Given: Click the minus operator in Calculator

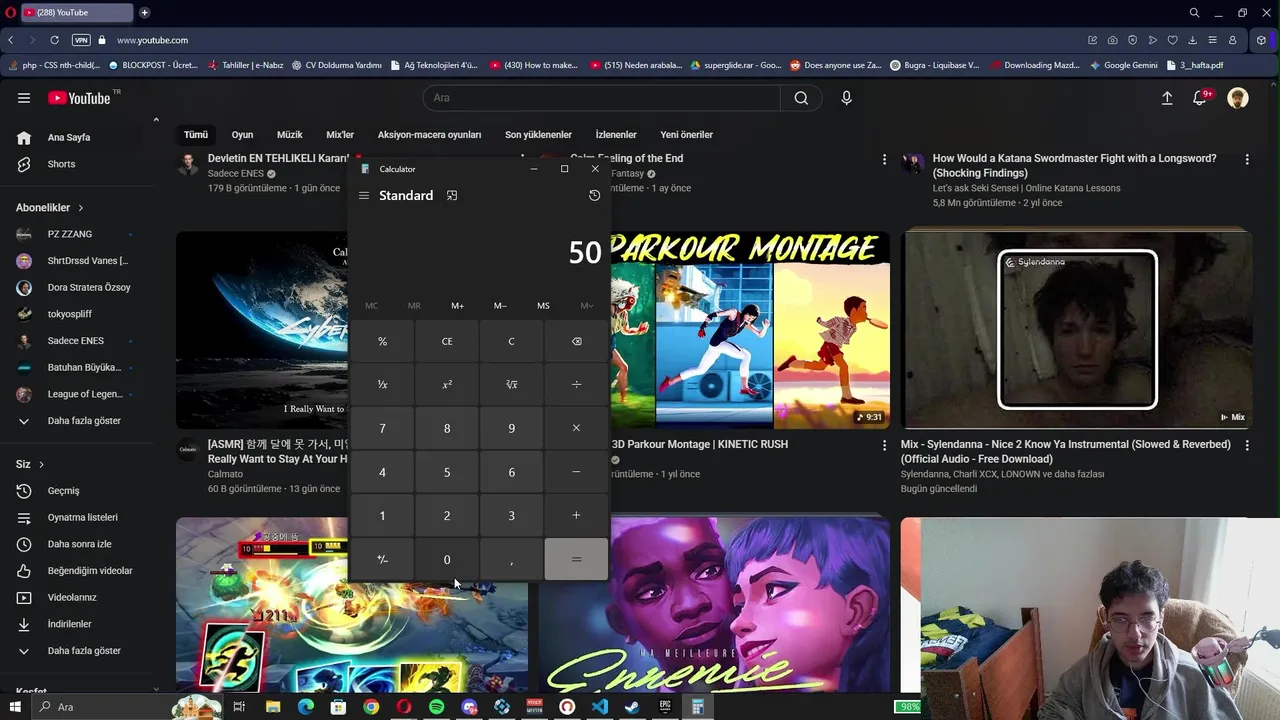Looking at the screenshot, I should [576, 472].
